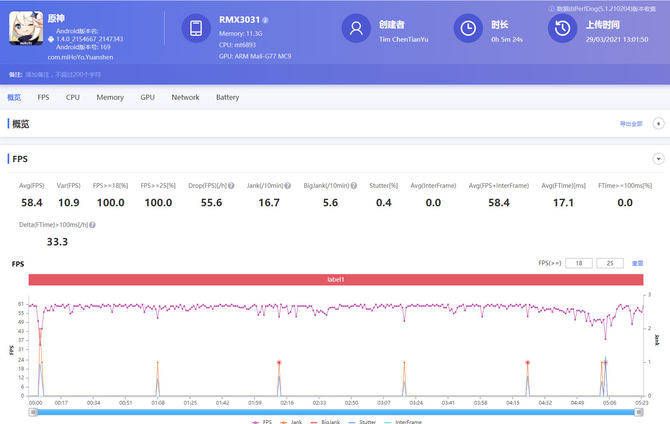Screen dimensions: 670x424
Task: Switch to the FPS tab
Action: [x=43, y=97]
